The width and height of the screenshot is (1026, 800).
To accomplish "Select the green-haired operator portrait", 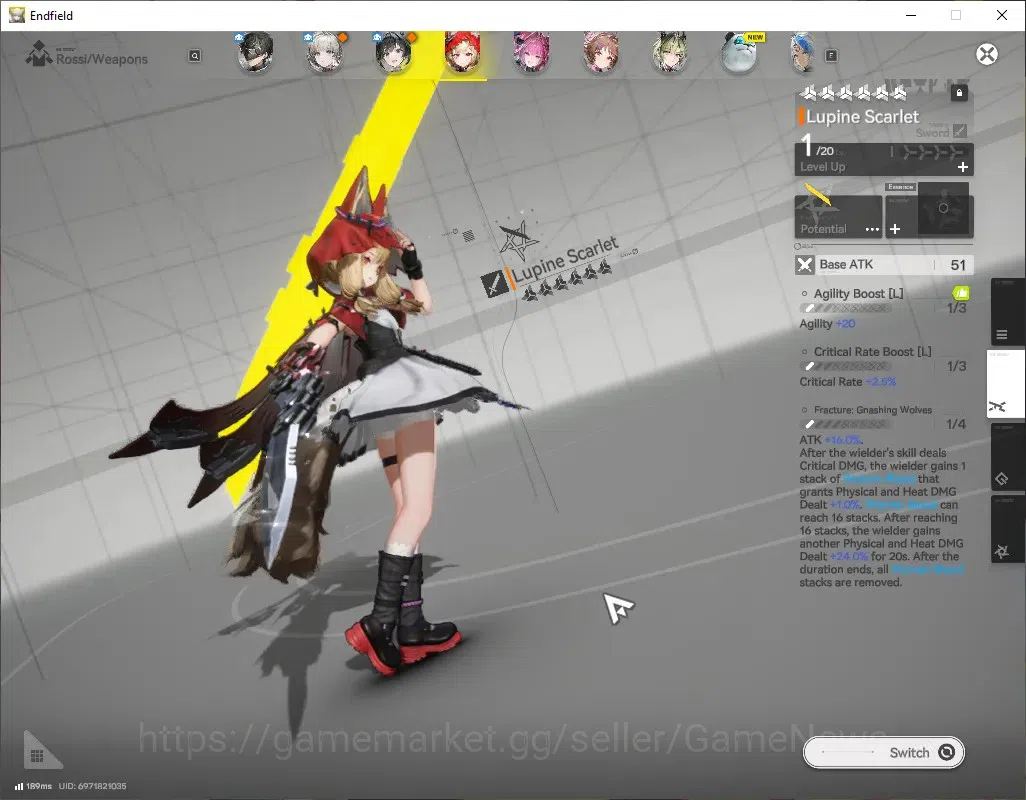I will pos(669,52).
